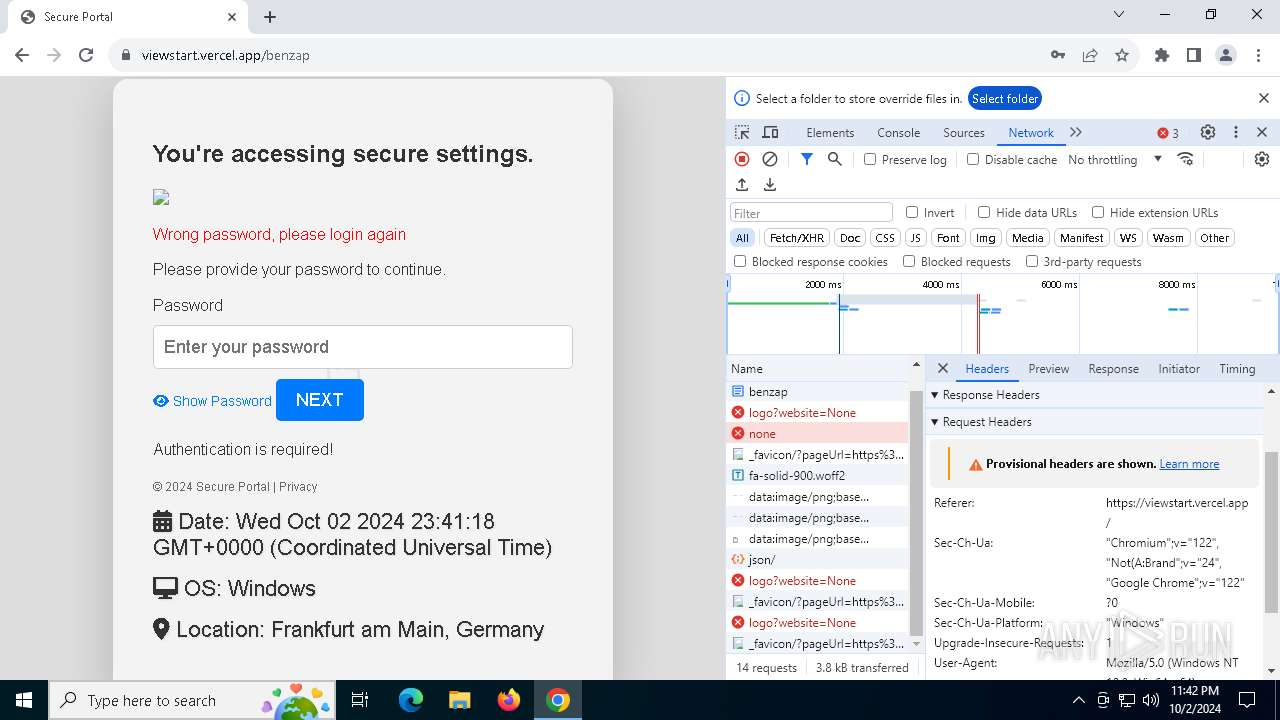
Task: Open the Preview tab of request
Action: 1048,369
